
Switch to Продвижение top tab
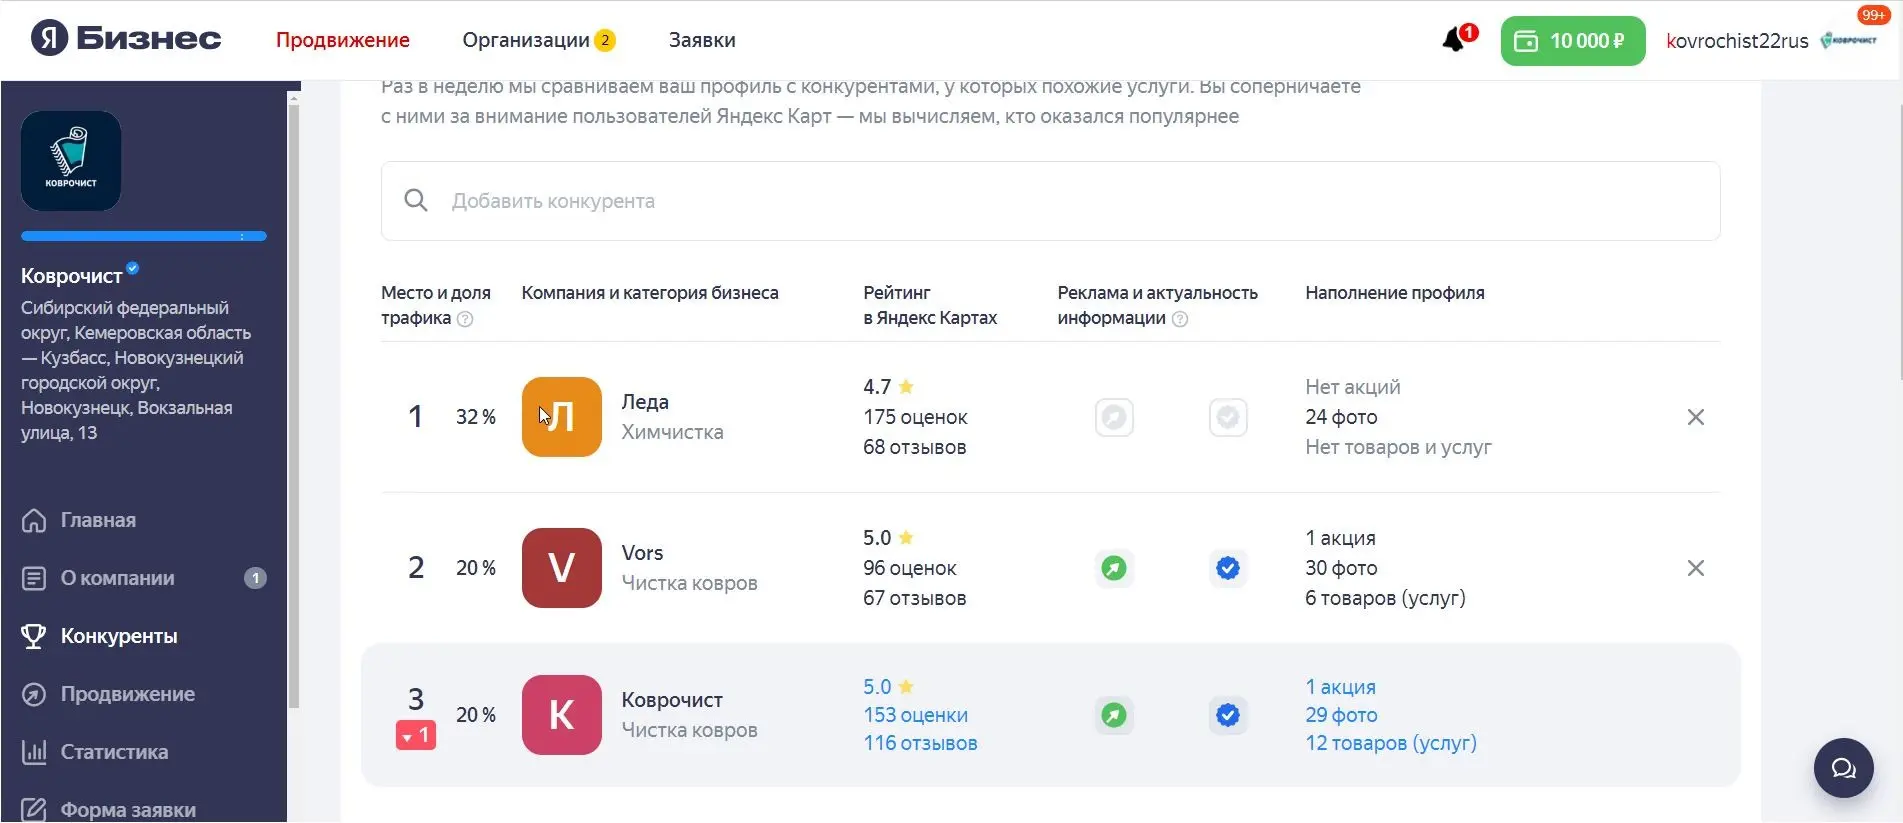pos(343,40)
